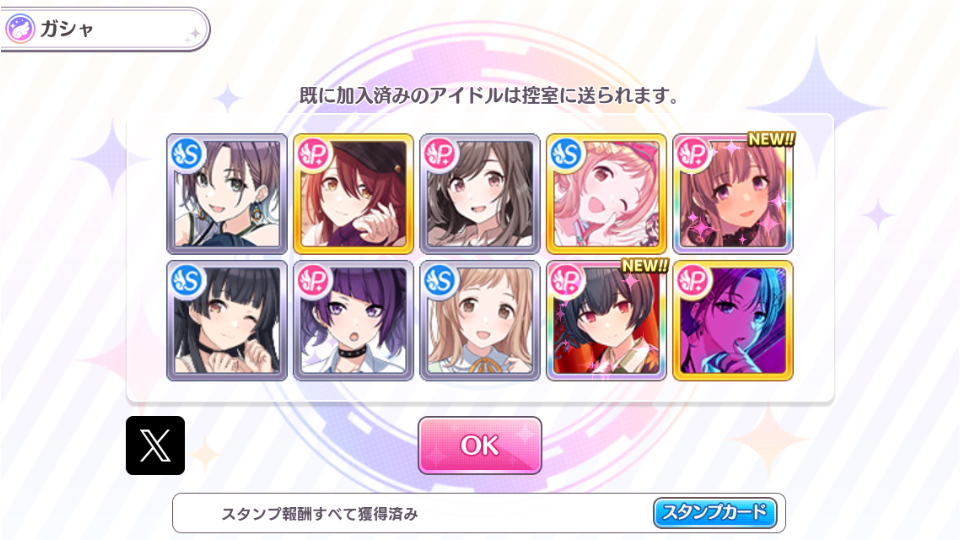The height and width of the screenshot is (540, 960).
Task: Open the スタンプカード stamp card
Action: tap(715, 512)
